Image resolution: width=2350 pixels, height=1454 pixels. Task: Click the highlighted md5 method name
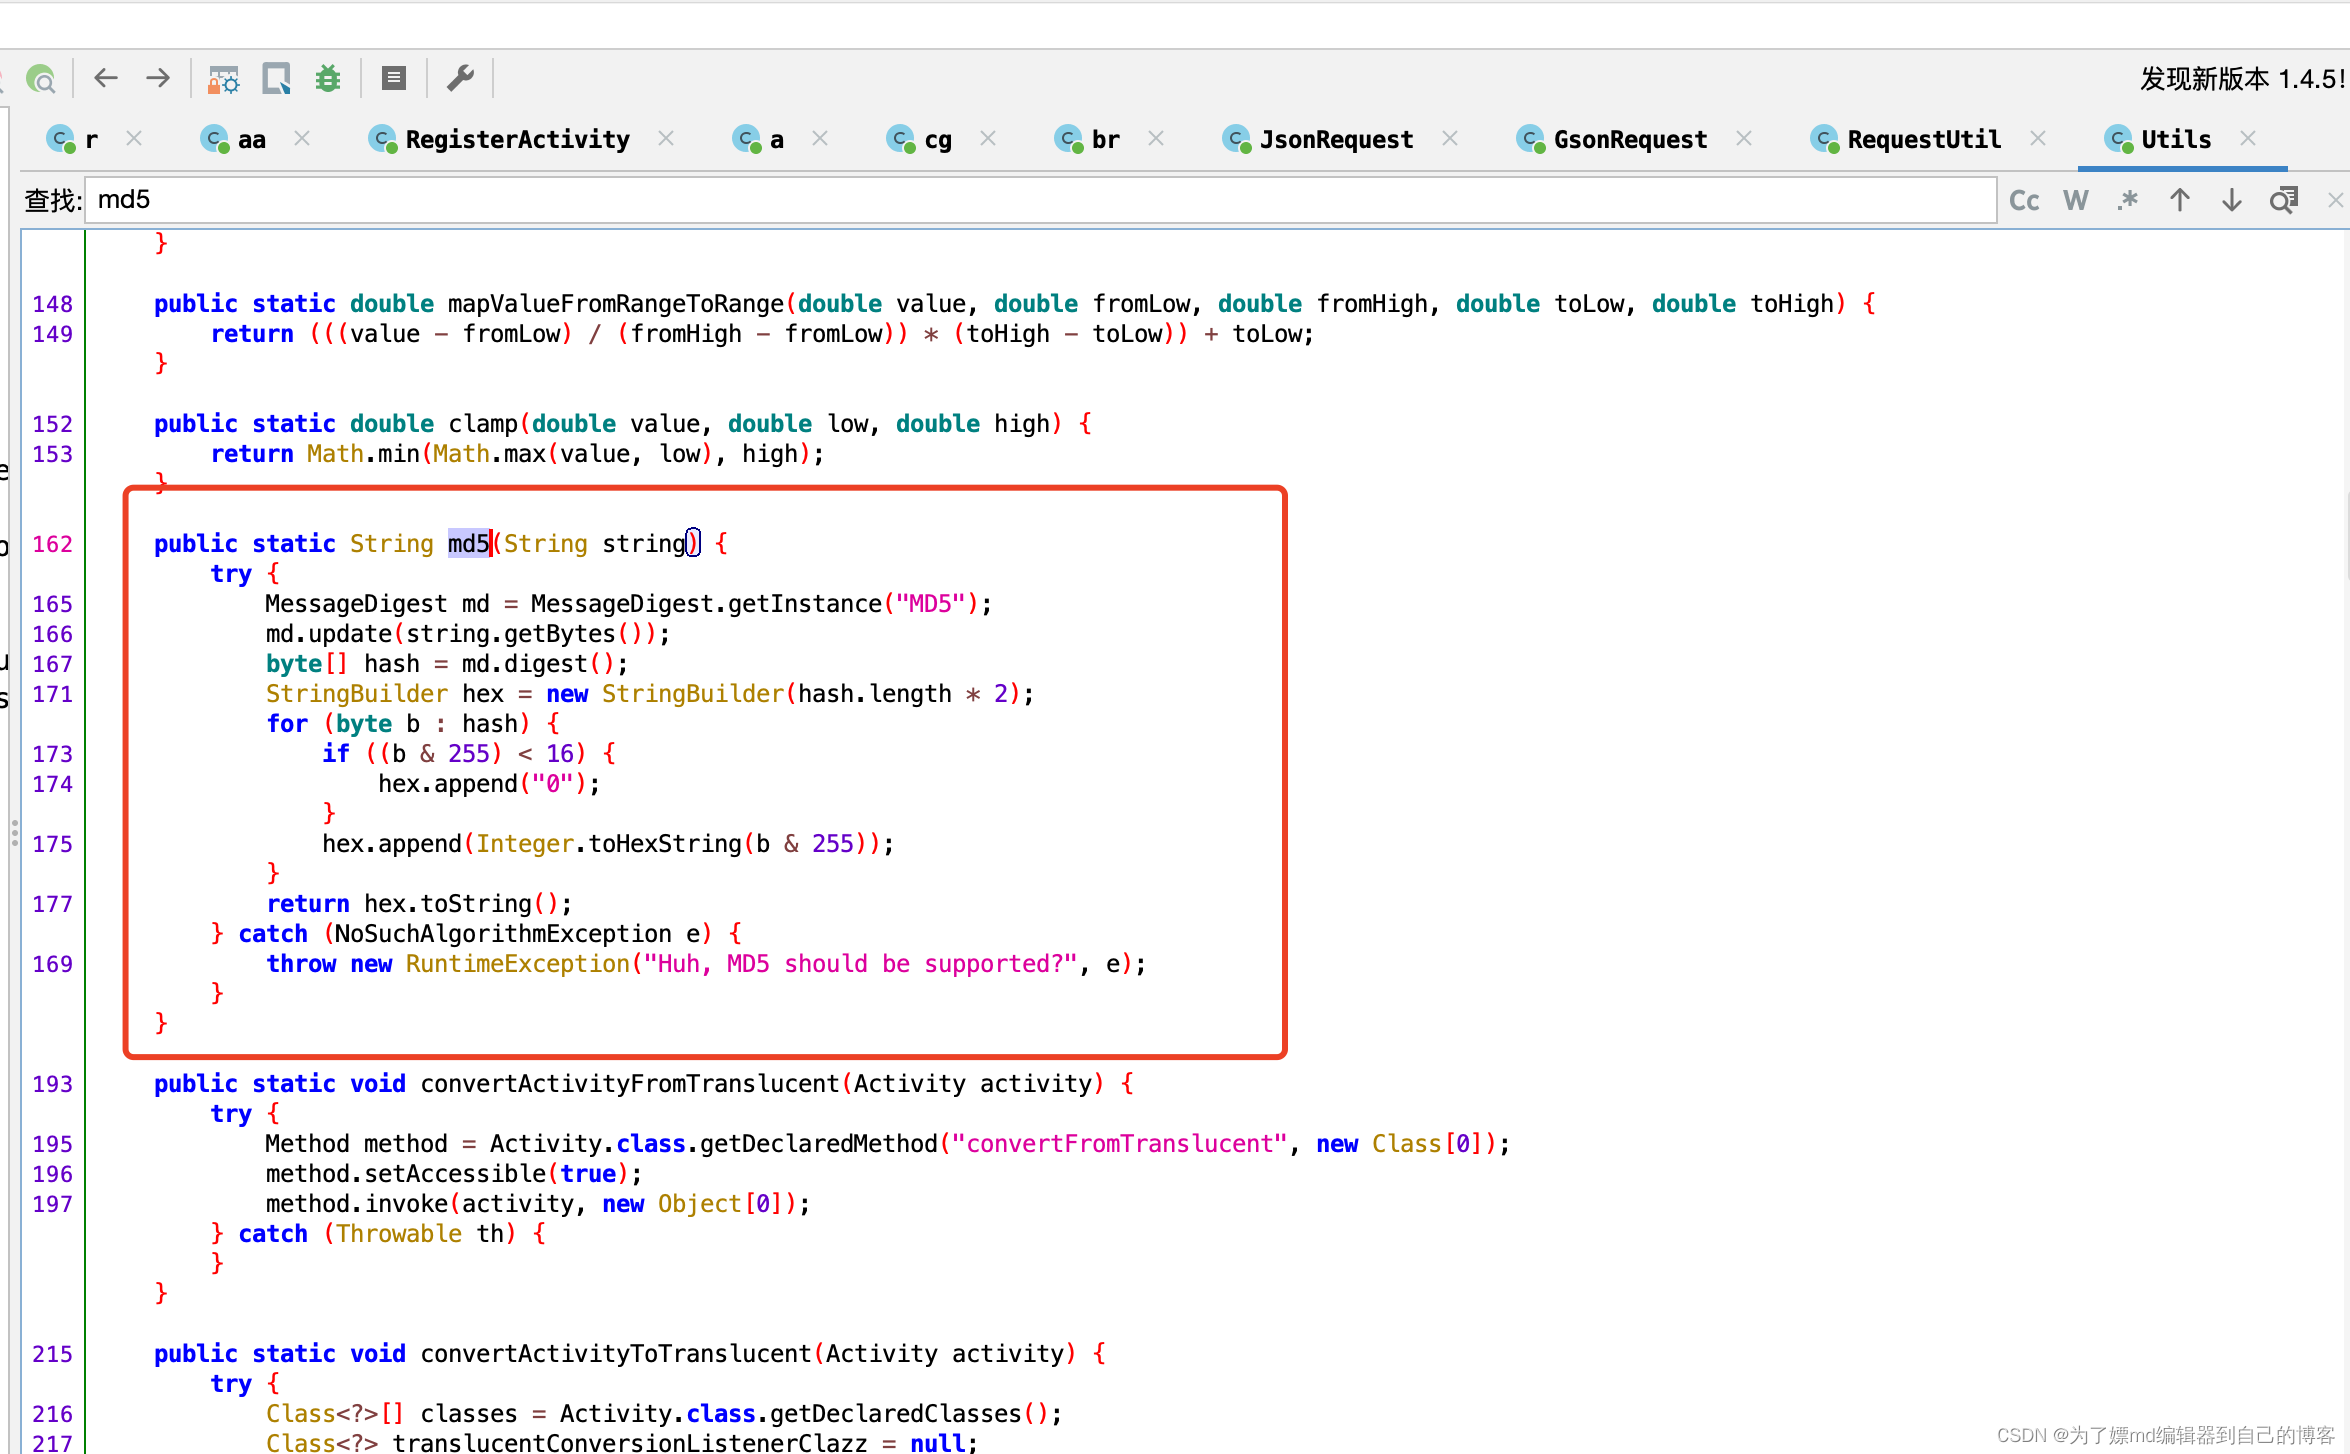[x=469, y=543]
